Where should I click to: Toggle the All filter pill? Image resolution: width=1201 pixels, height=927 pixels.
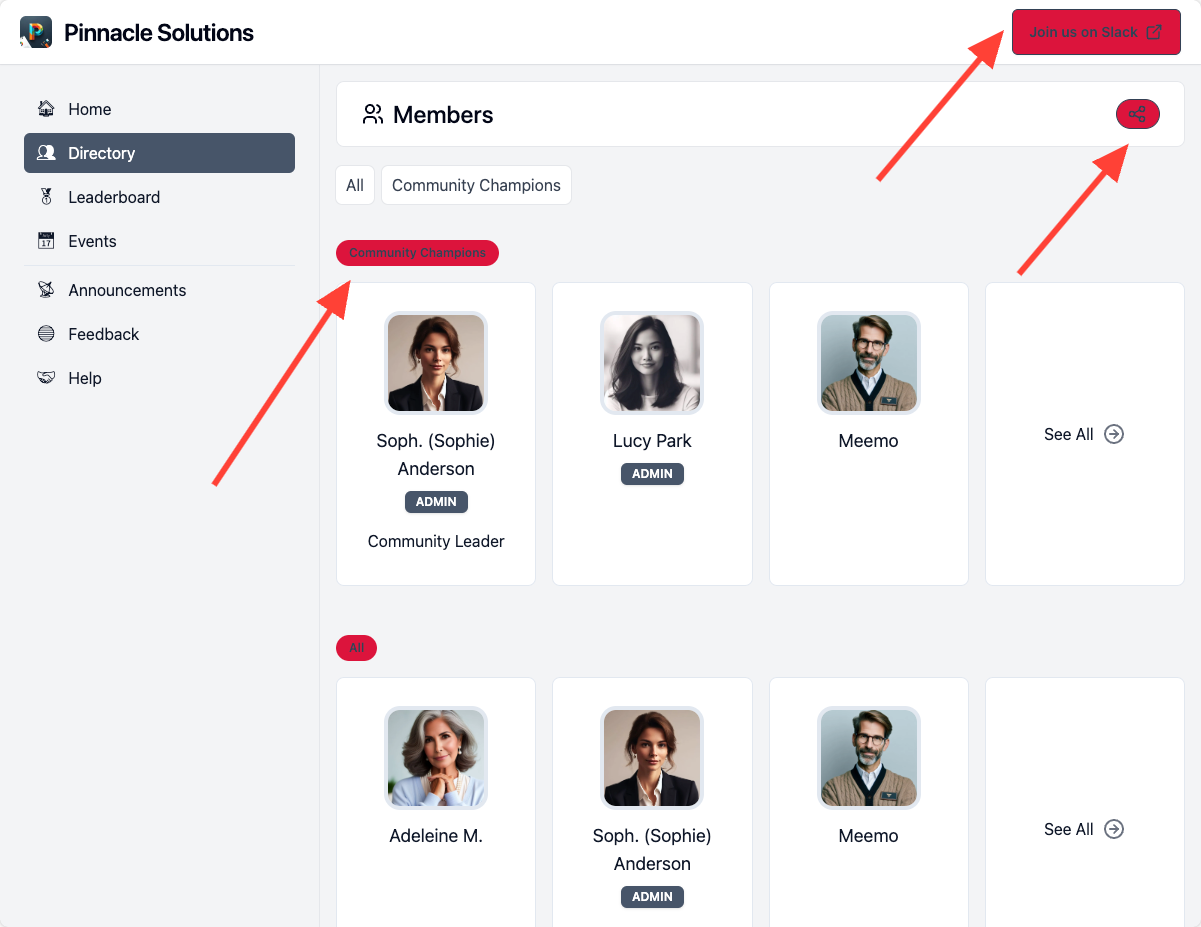[x=355, y=185]
